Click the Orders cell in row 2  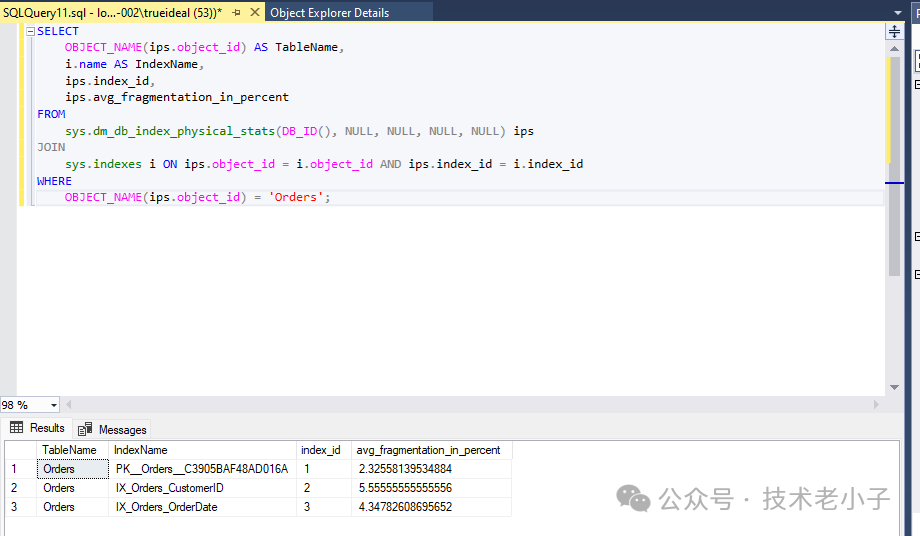[73, 488]
